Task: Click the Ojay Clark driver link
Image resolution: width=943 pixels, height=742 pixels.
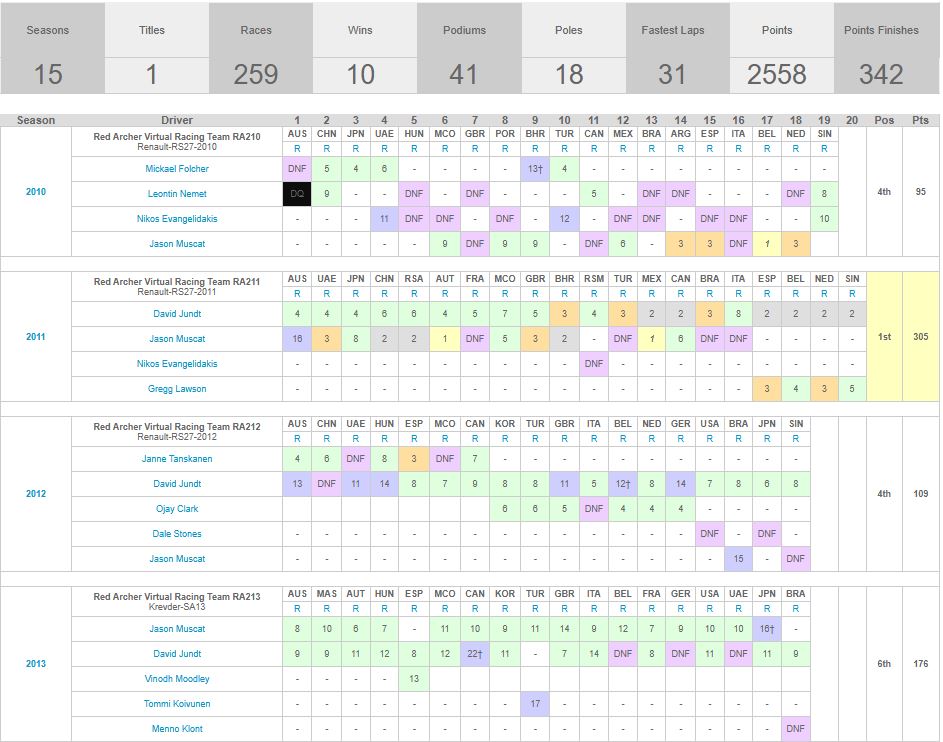Action: pos(177,509)
